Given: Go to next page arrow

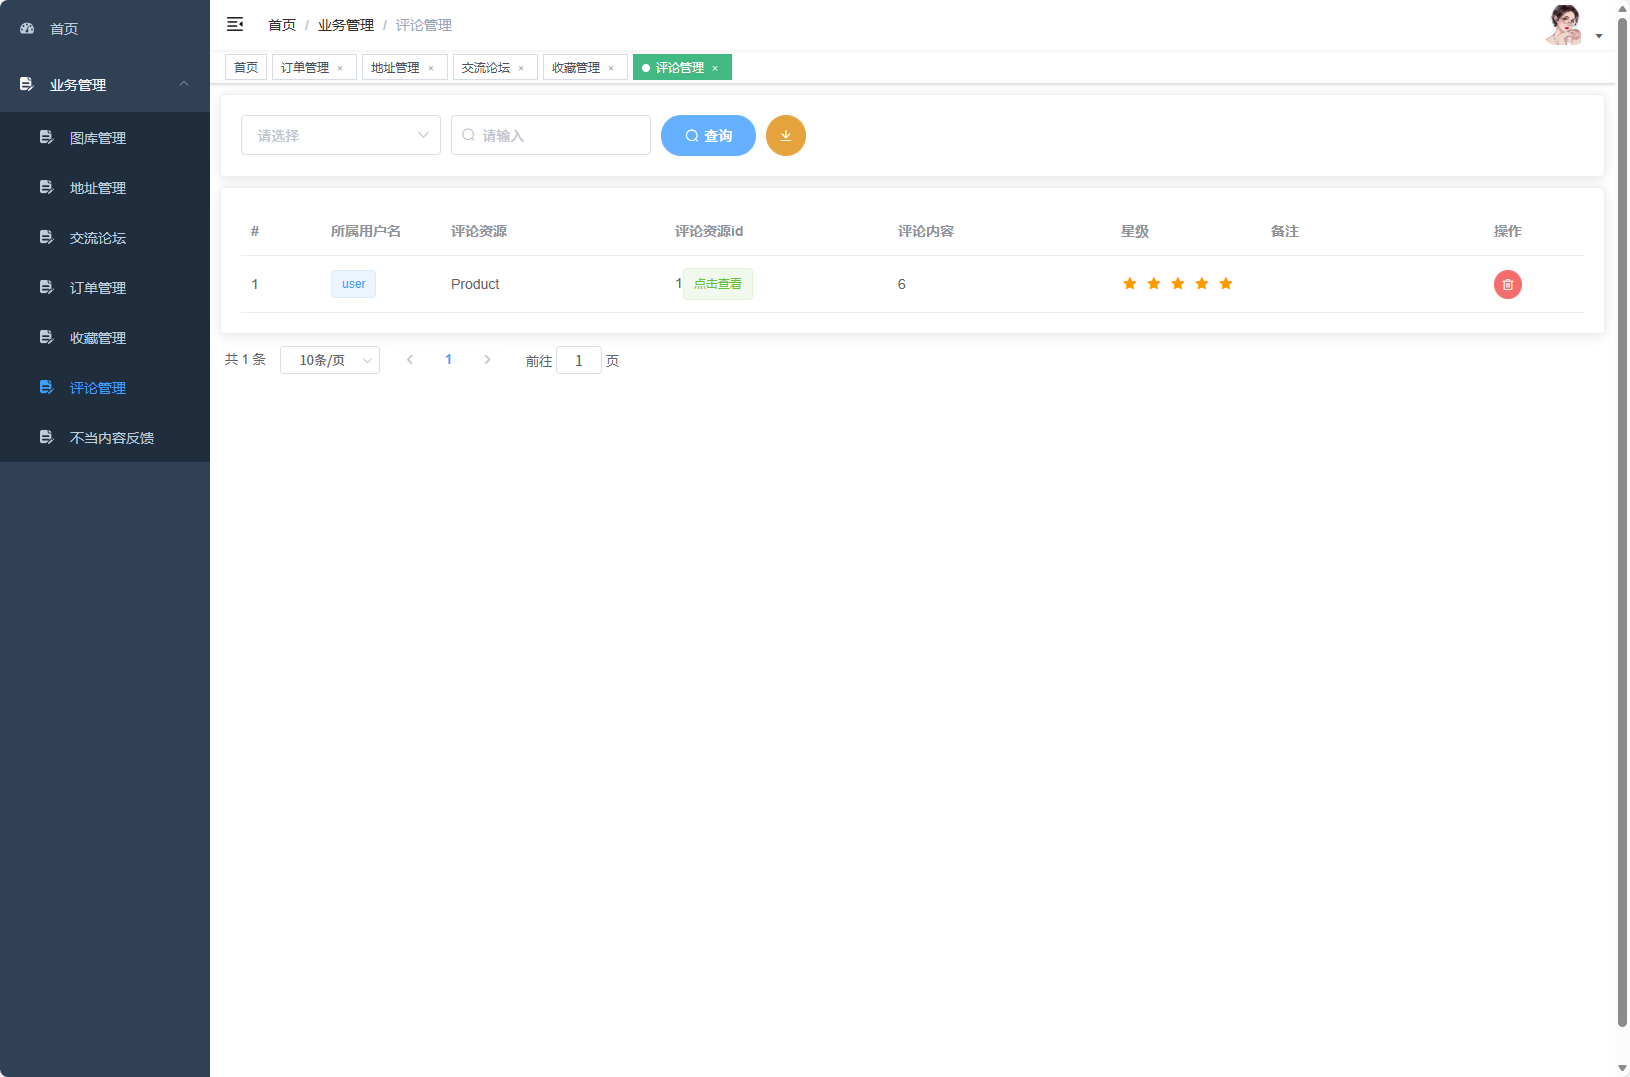Looking at the screenshot, I should tap(487, 360).
